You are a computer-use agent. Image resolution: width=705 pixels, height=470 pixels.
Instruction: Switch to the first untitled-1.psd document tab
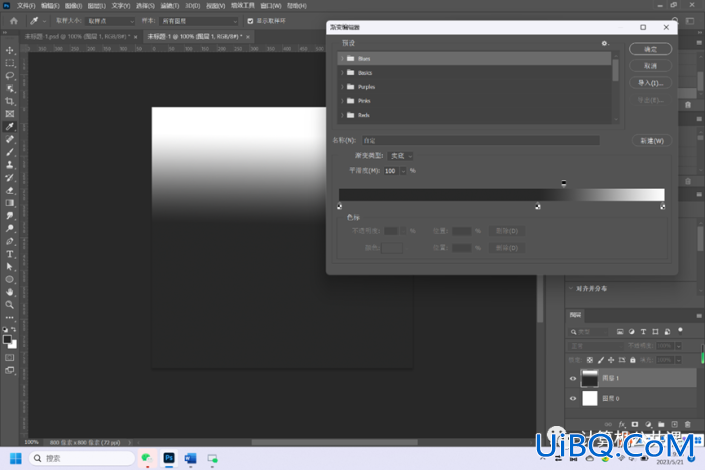[77, 36]
